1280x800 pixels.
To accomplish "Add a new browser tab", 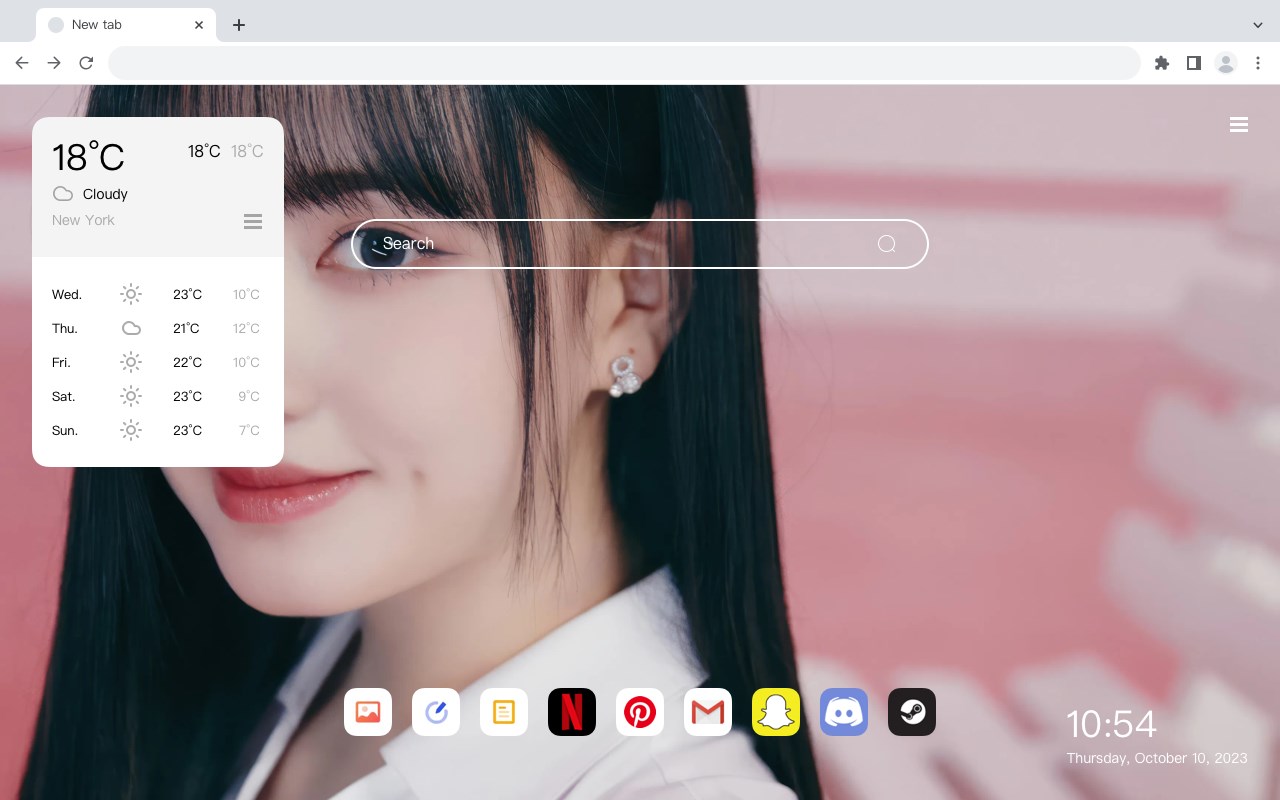I will (x=239, y=25).
